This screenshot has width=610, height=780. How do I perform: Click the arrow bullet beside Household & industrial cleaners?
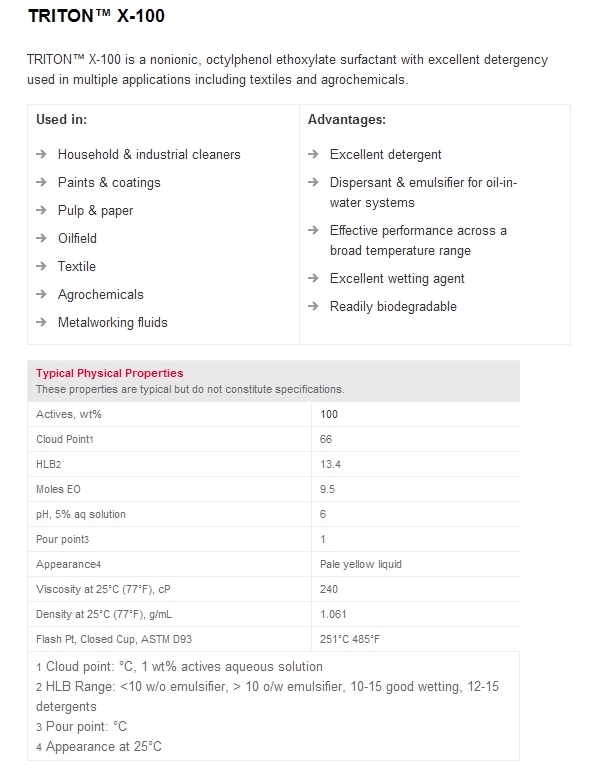(41, 154)
